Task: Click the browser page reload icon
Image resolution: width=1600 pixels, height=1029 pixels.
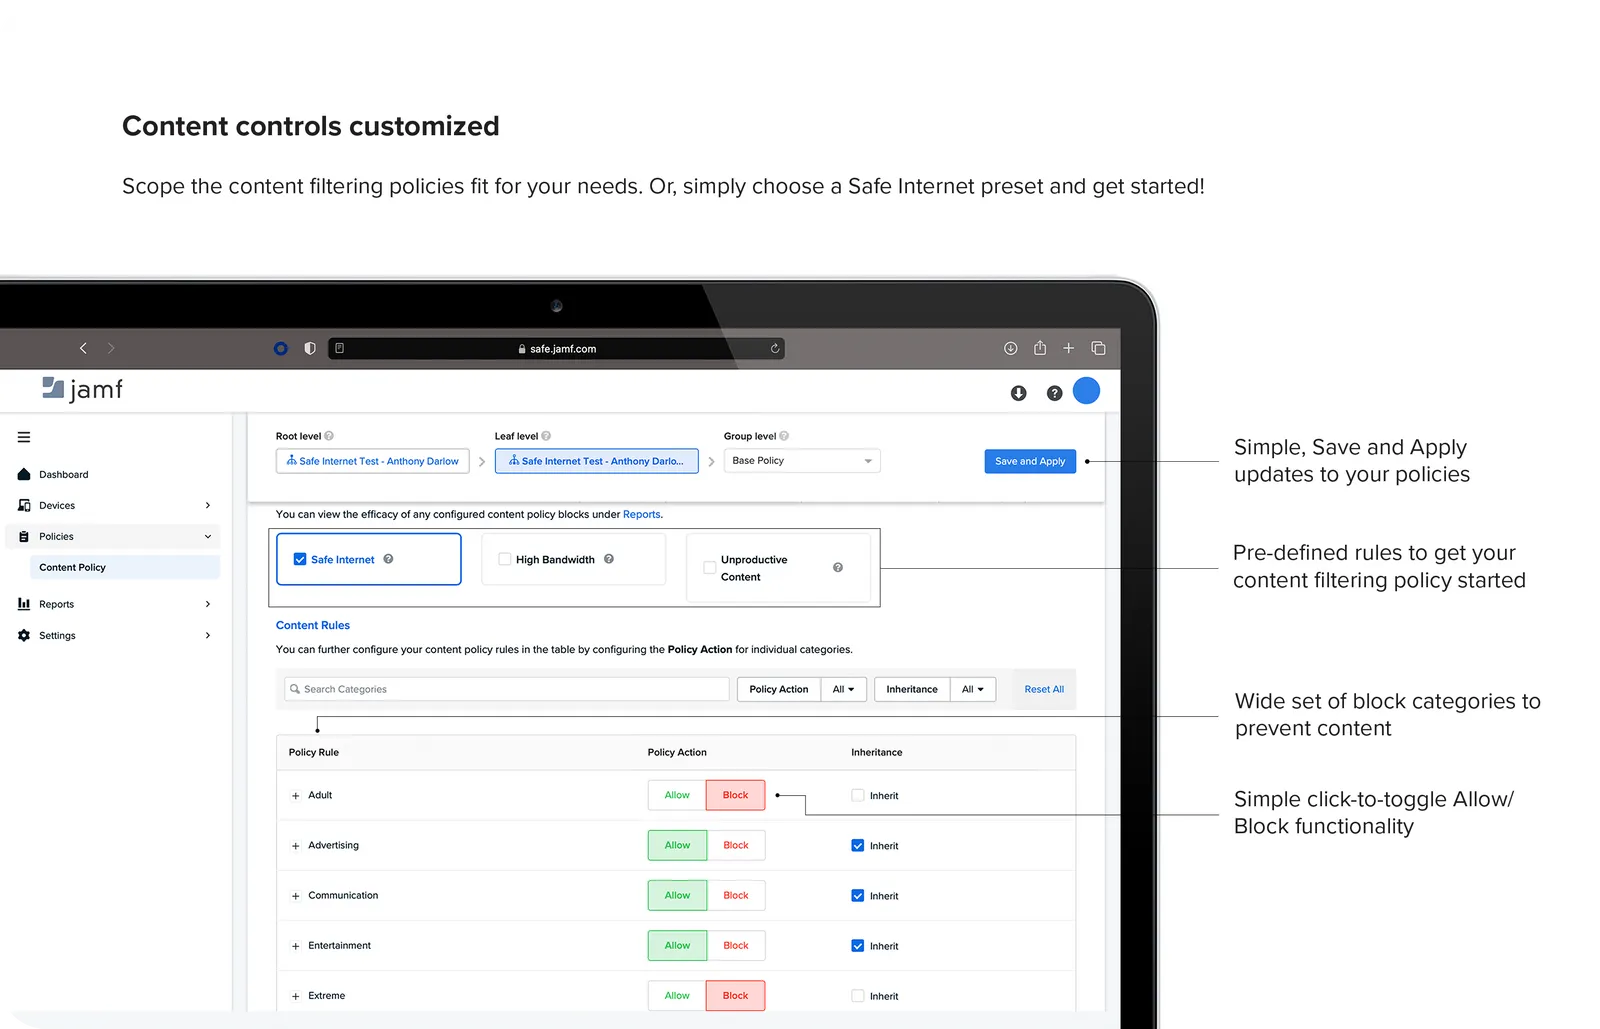Action: (x=774, y=349)
